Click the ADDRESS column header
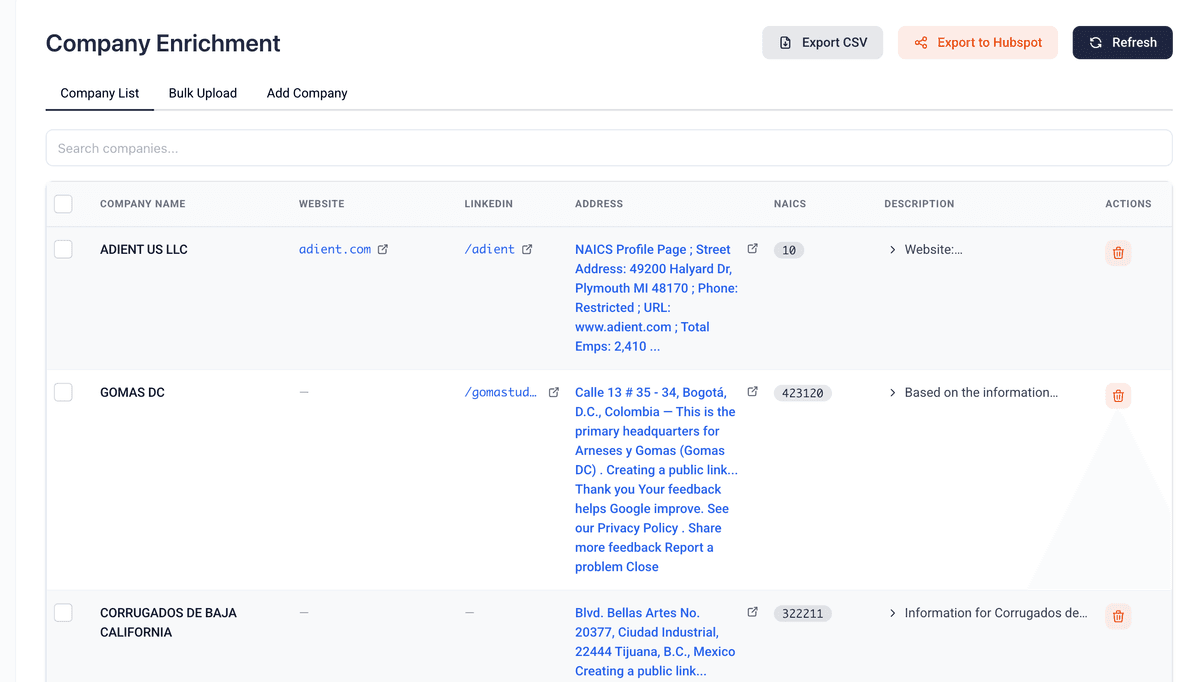Viewport: 1200px width, 682px height. tap(599, 204)
